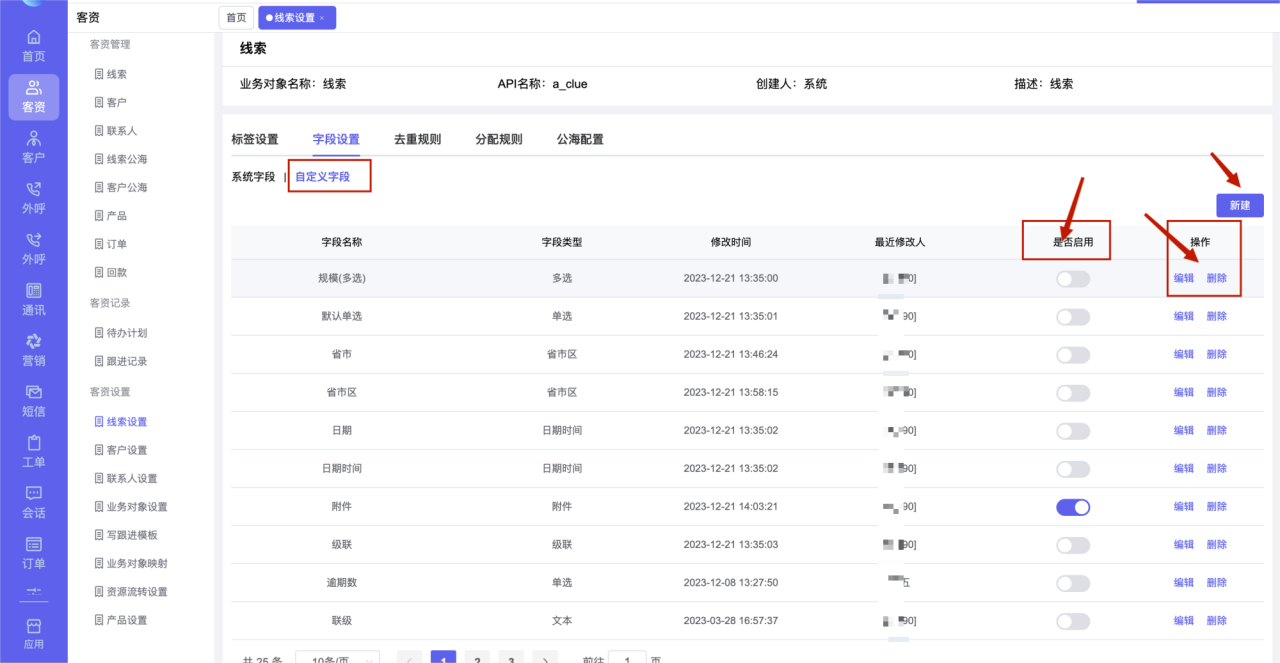This screenshot has height=663, width=1280.
Task: Open 联系人 in the 客资 submenu
Action: [x=115, y=130]
